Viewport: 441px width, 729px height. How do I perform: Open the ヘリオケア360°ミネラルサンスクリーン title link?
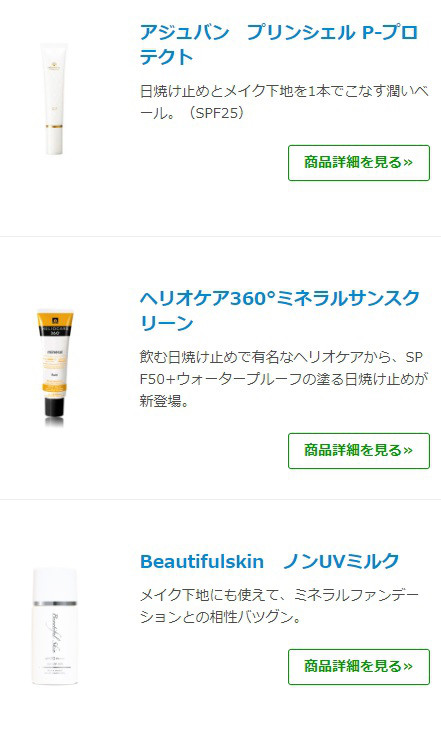click(x=280, y=310)
